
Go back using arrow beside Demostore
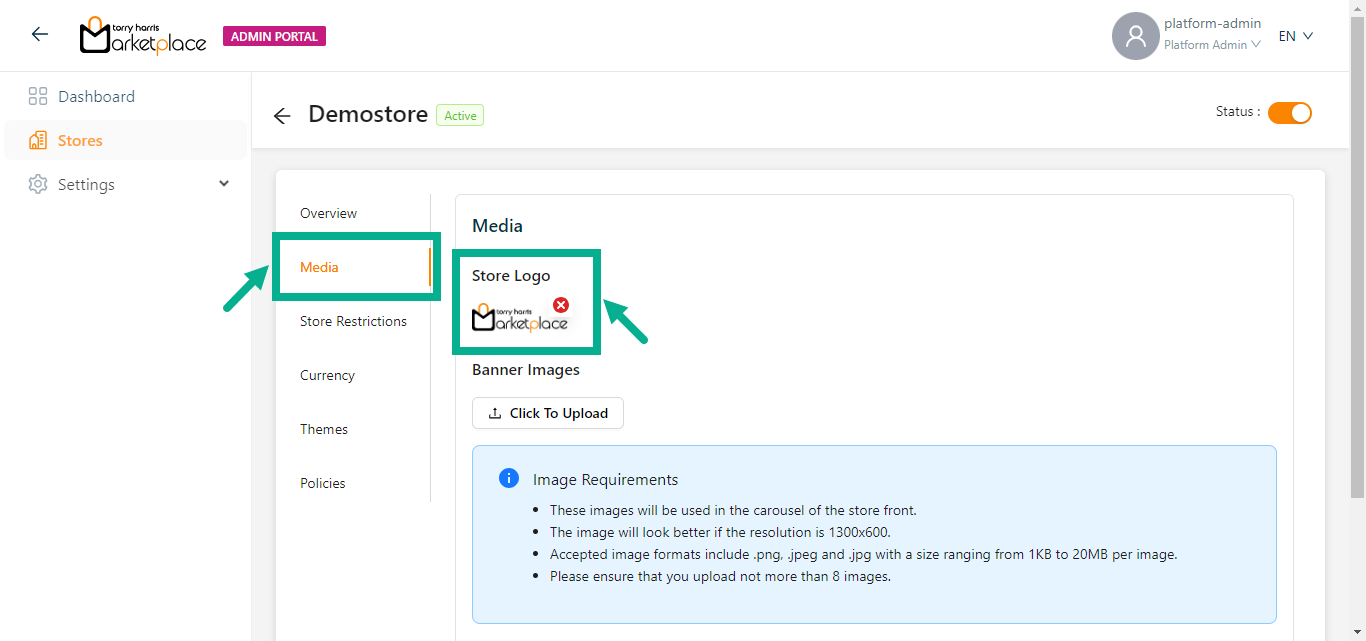point(282,116)
